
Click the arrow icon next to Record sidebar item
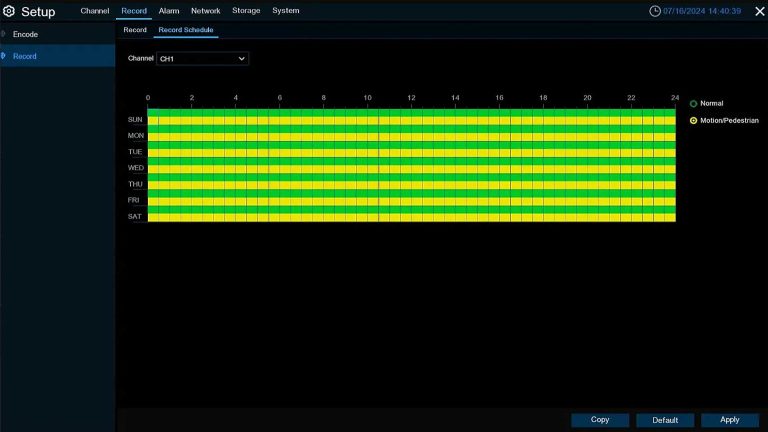[4, 56]
